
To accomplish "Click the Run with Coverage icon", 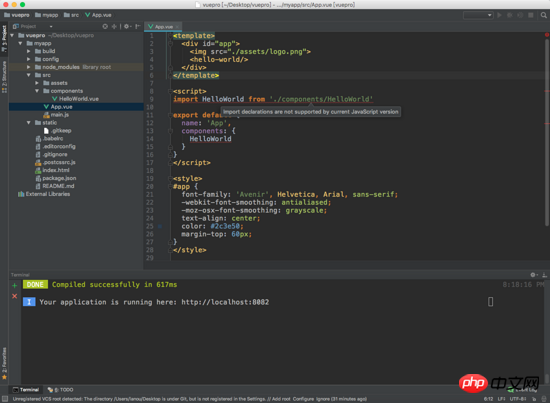I will (x=520, y=15).
